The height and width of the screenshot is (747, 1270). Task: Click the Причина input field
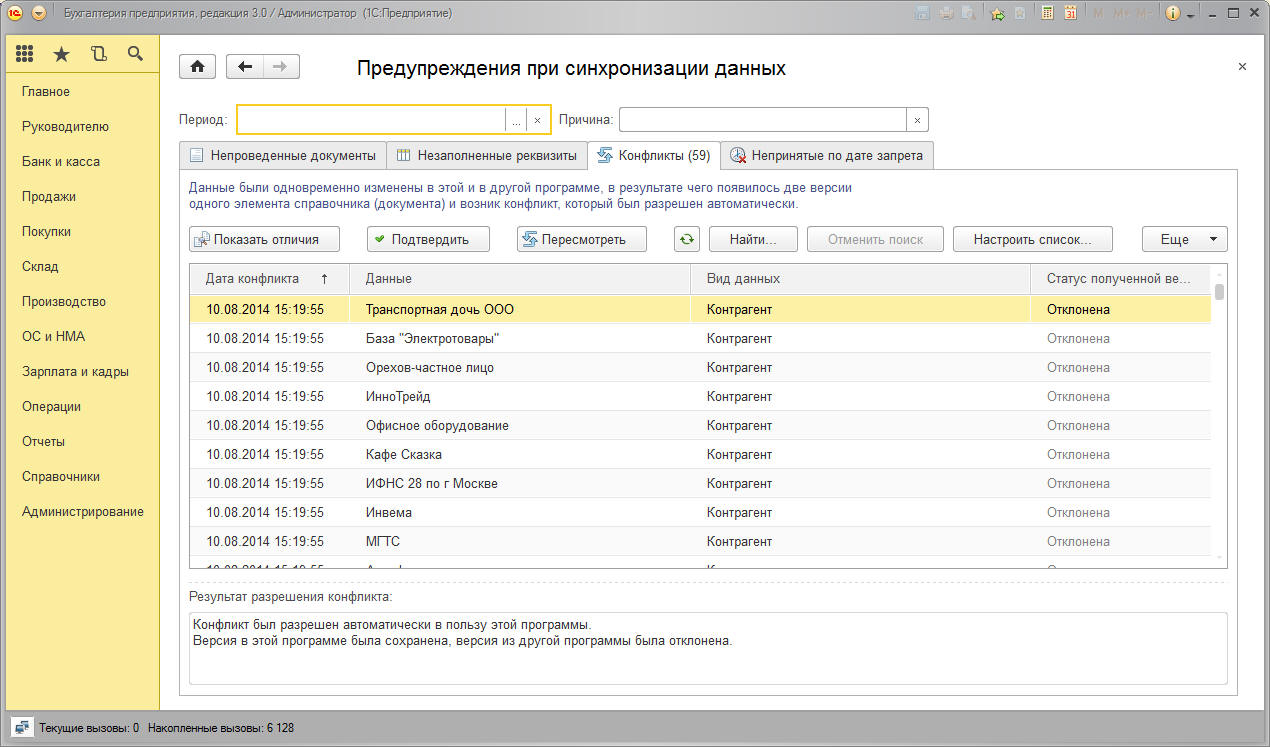click(x=762, y=120)
